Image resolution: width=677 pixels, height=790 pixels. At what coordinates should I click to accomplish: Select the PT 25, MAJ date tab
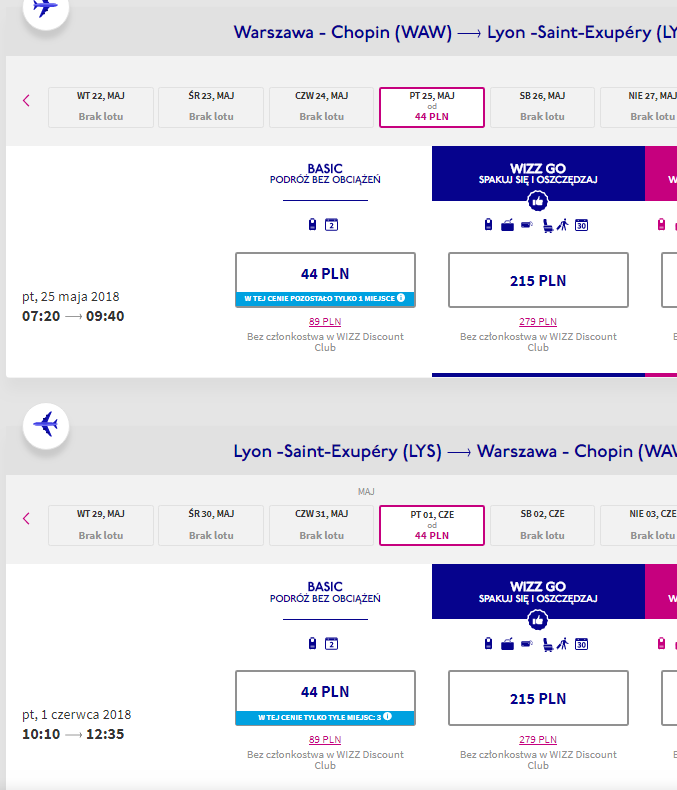(432, 107)
